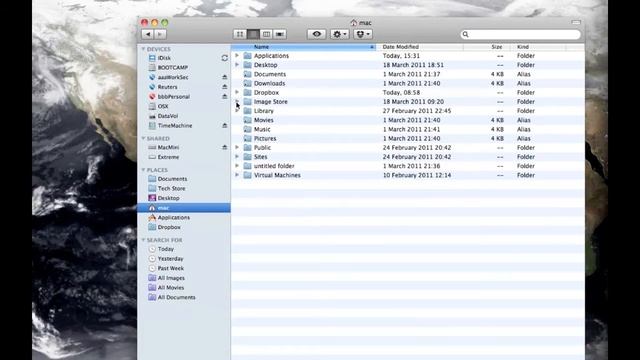
Task: Expand the Virtual Machines folder row
Action: [x=237, y=175]
